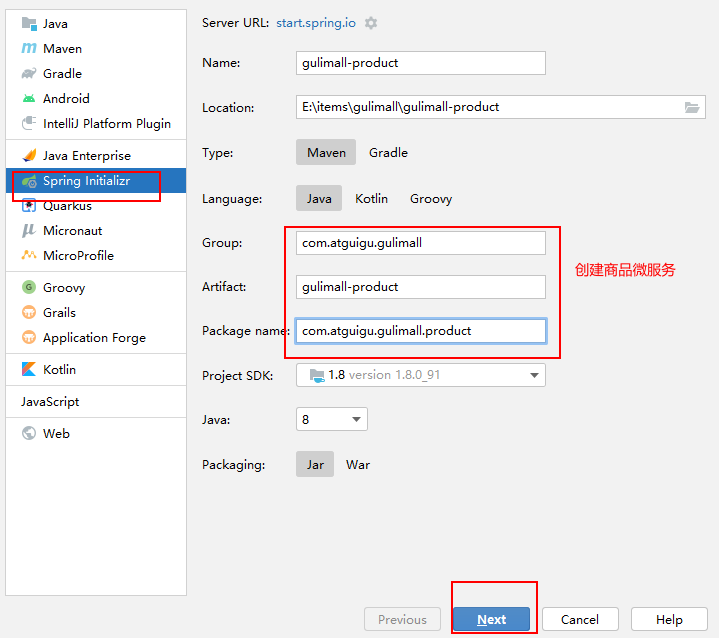The image size is (719, 638).
Task: Open server URL settings gear
Action: 371,23
